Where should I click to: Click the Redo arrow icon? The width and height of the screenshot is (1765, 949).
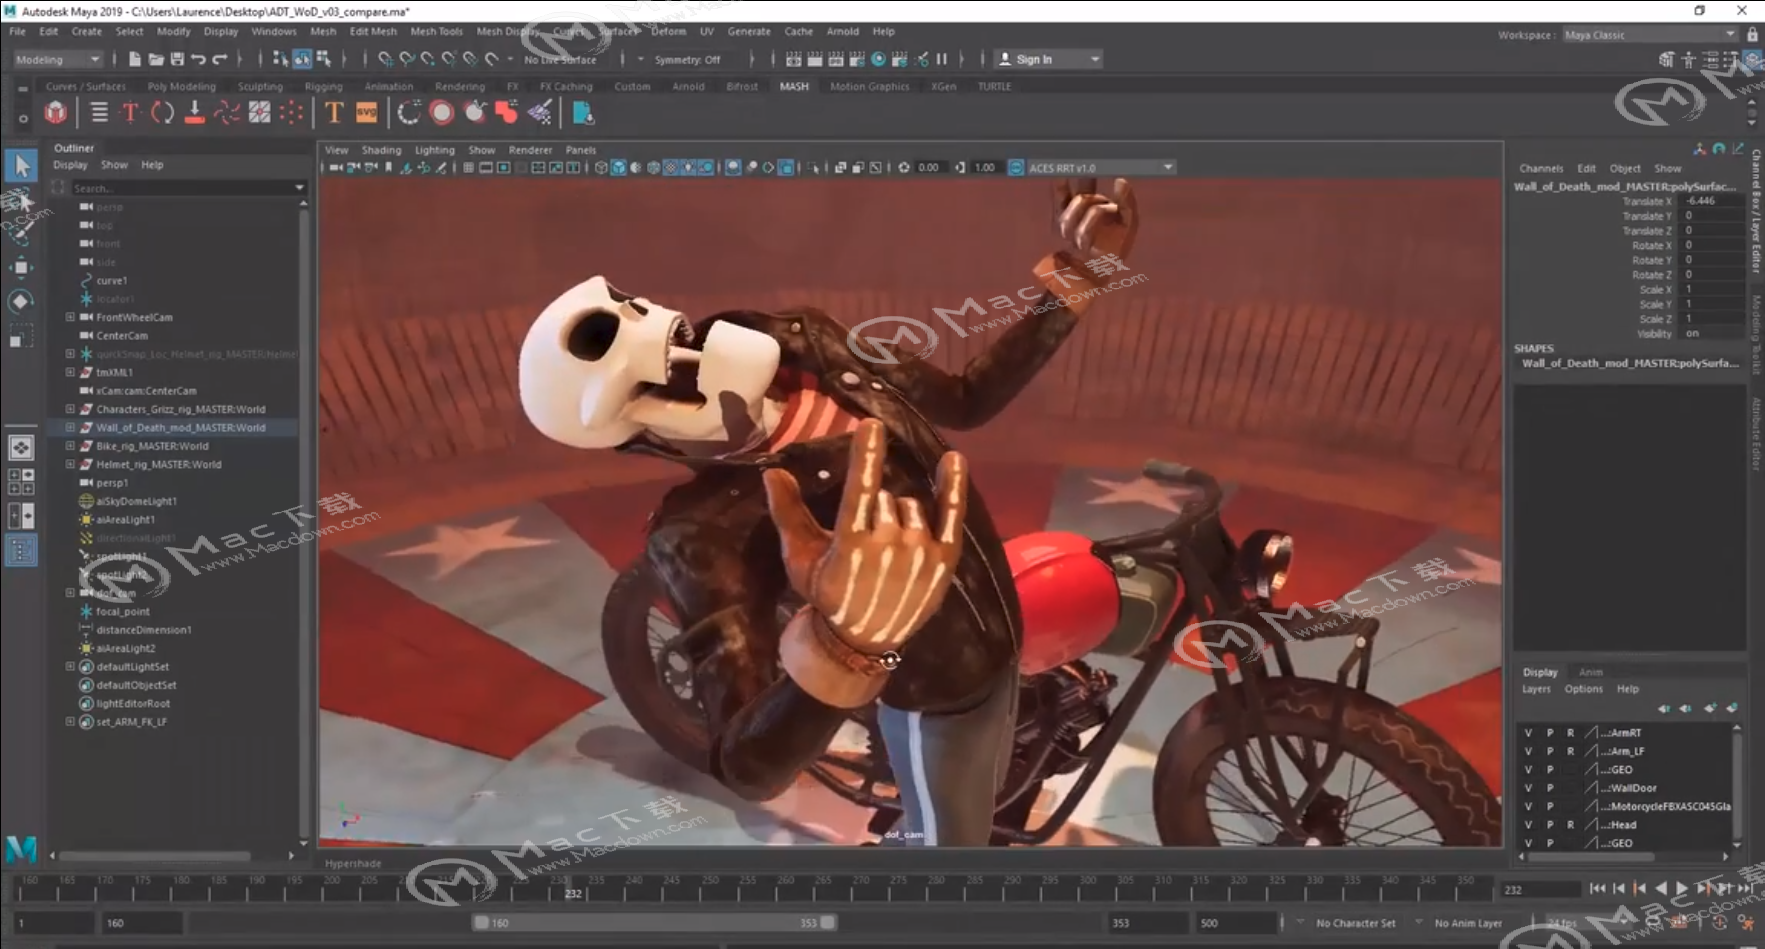click(x=220, y=59)
